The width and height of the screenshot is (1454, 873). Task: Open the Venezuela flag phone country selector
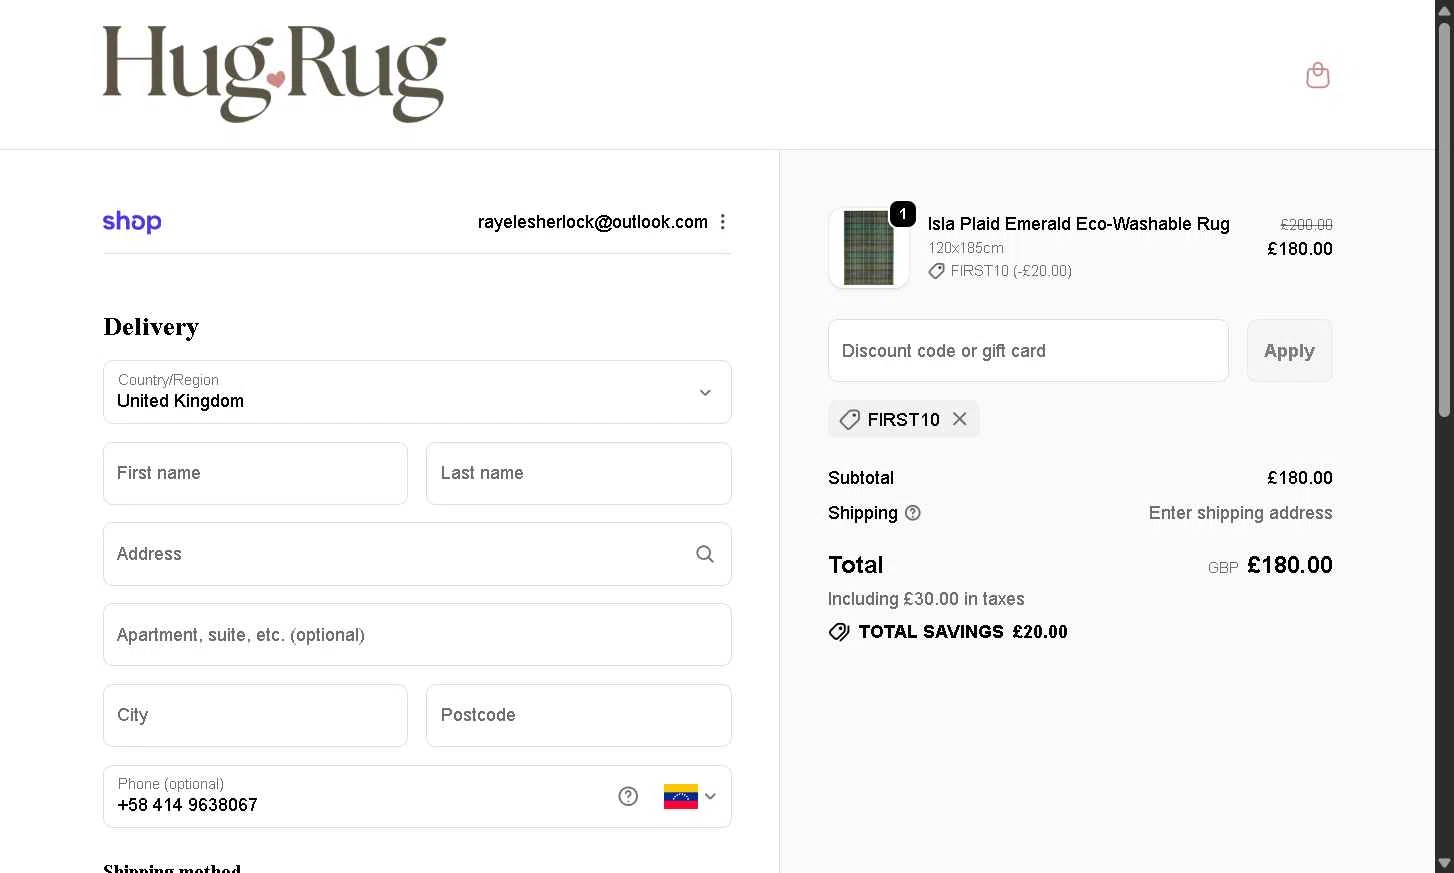[690, 796]
